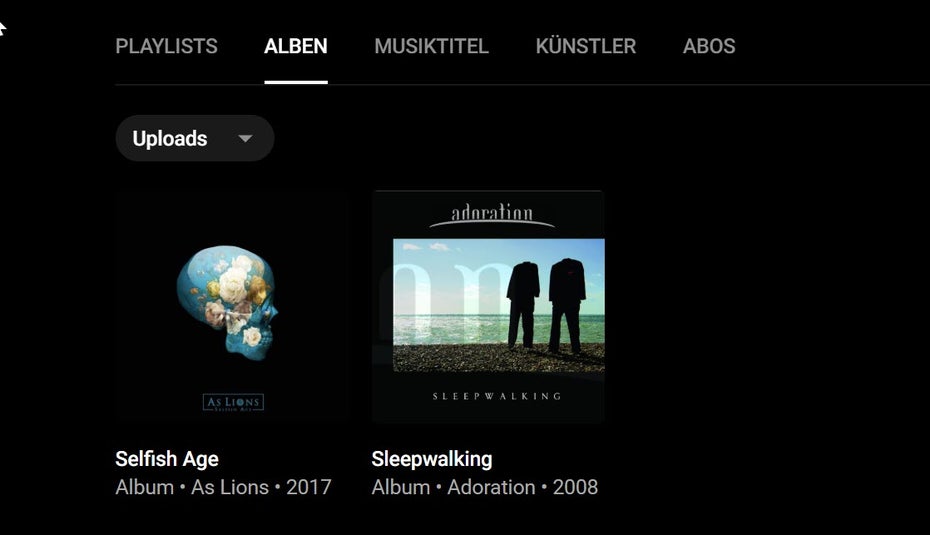
Task: Click the 2017 year under Selfish Age
Action: (308, 487)
